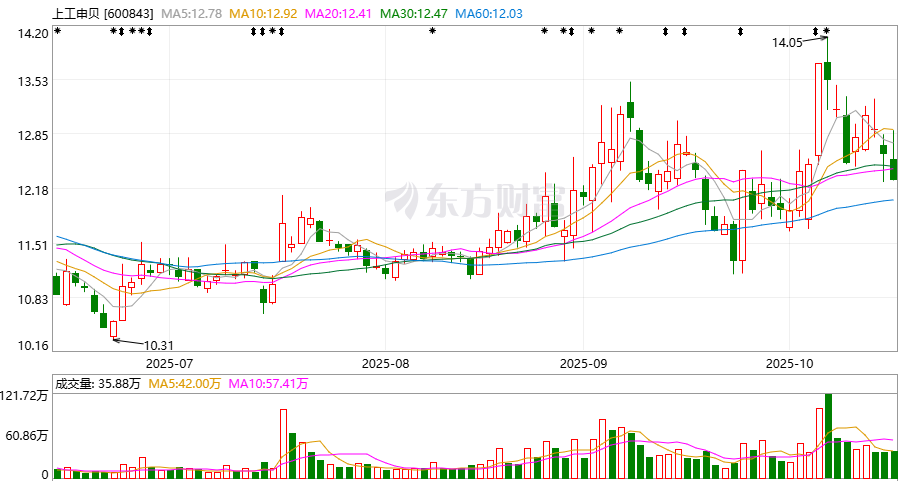Click the asterisk event marker above the 14.05 peak
907x481 pixels.
click(827, 31)
